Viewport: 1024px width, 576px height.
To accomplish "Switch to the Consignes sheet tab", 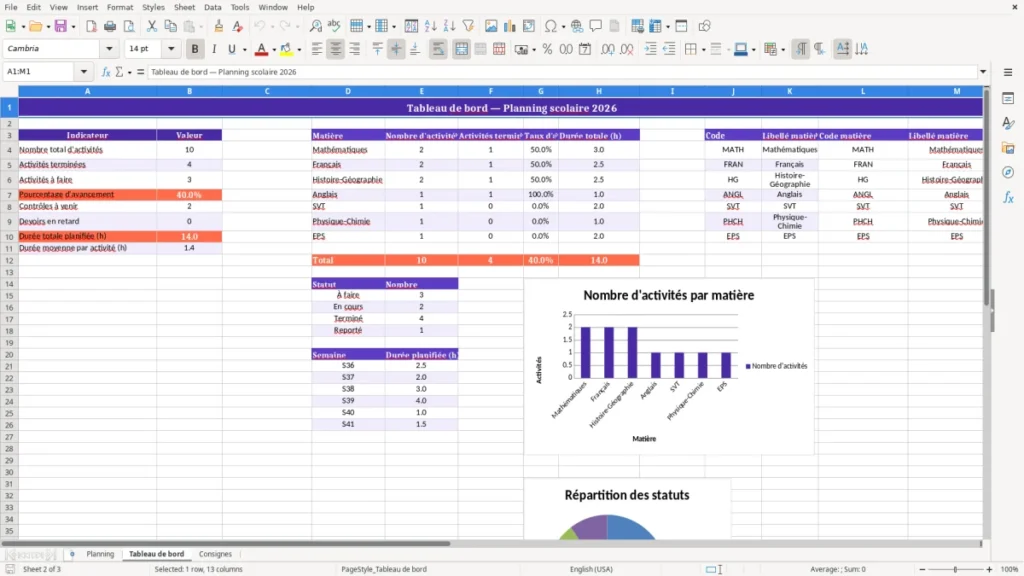I will [x=215, y=554].
